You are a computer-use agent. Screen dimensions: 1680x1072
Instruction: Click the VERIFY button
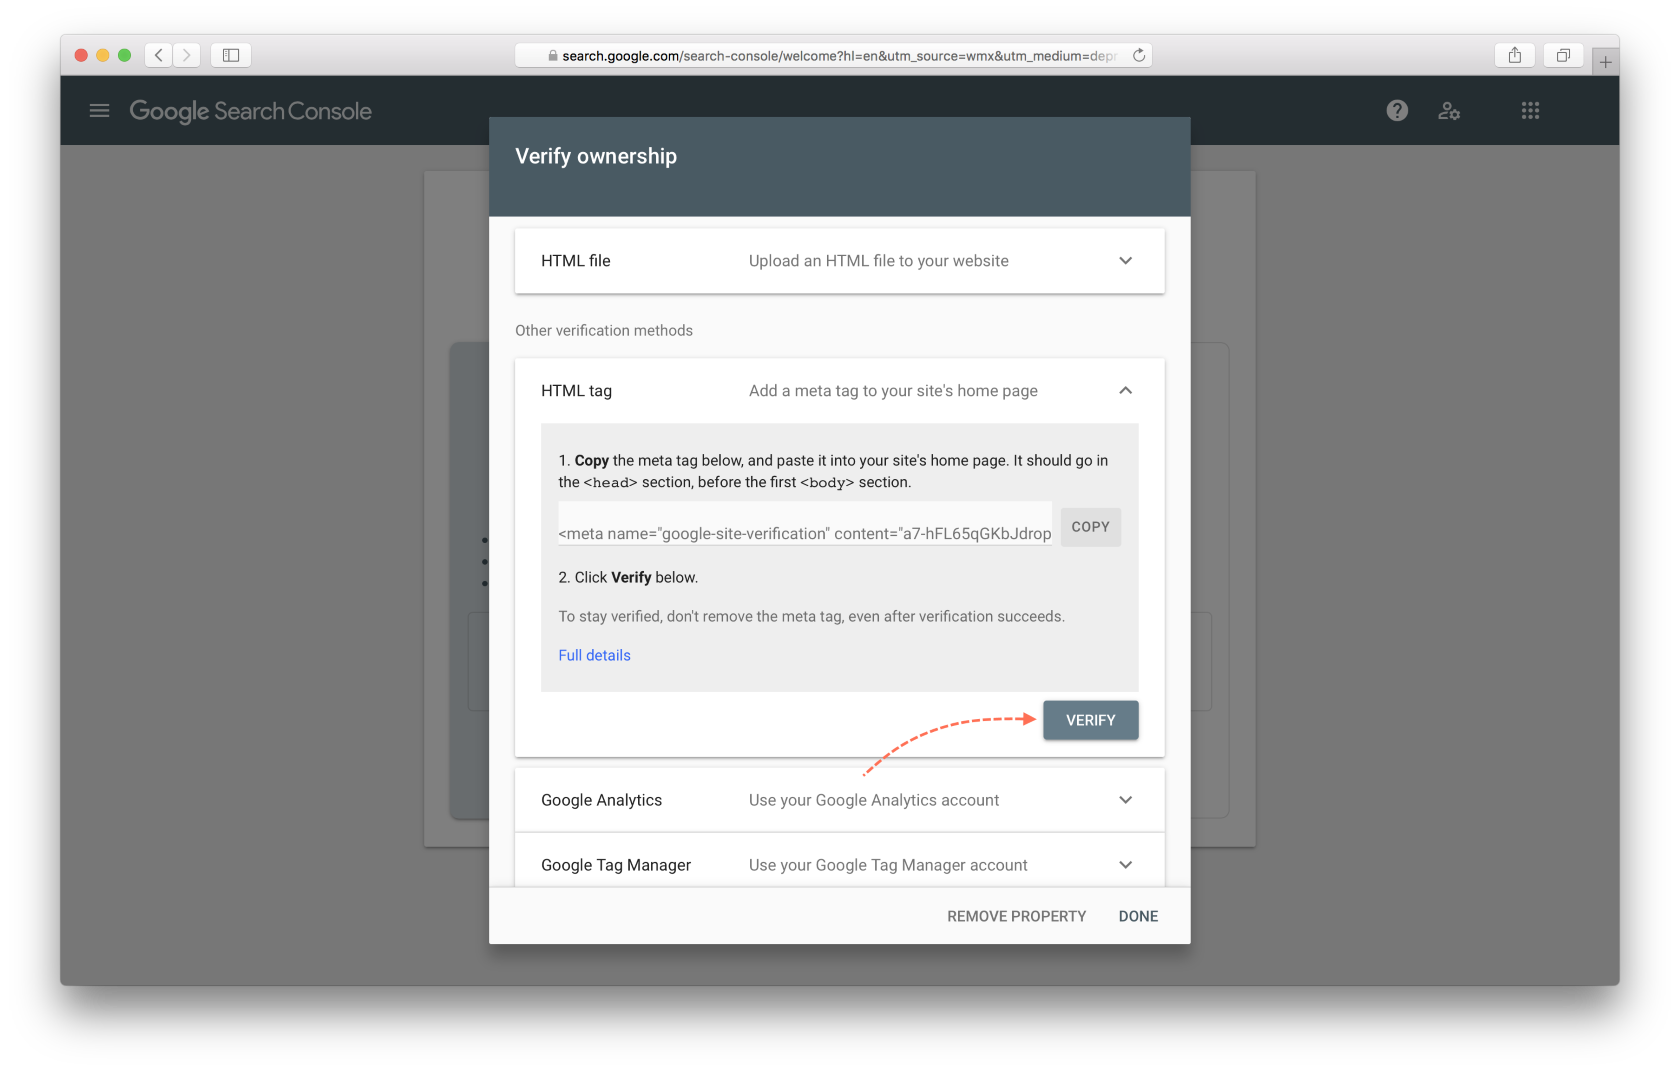(x=1090, y=720)
